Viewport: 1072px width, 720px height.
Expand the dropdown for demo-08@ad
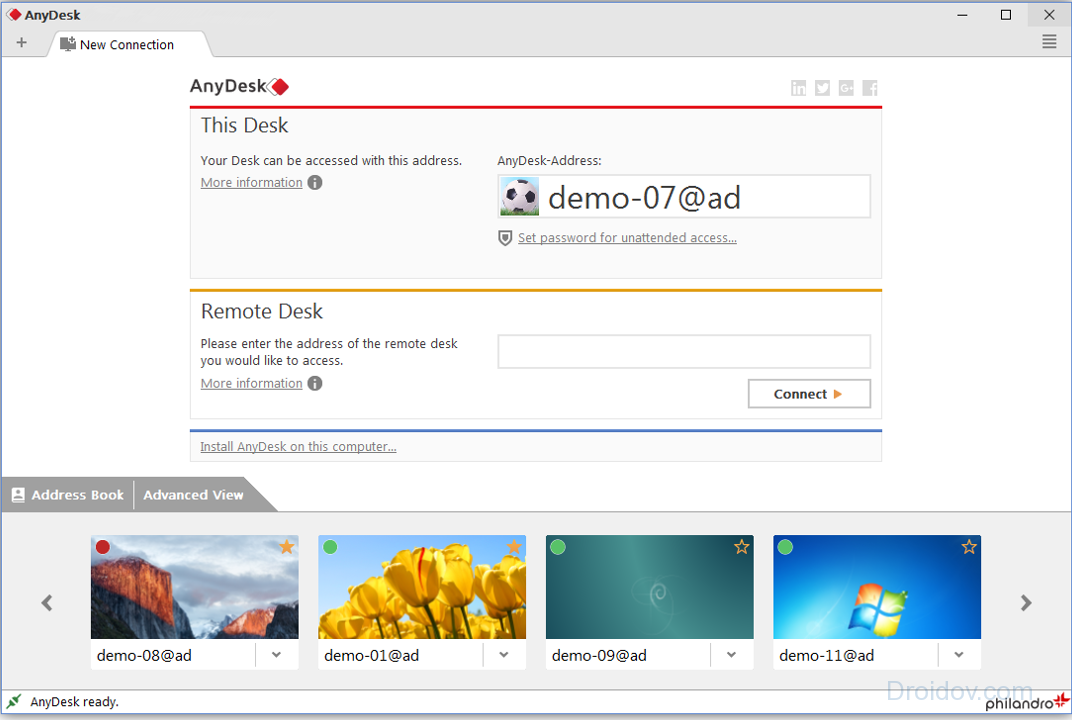277,655
